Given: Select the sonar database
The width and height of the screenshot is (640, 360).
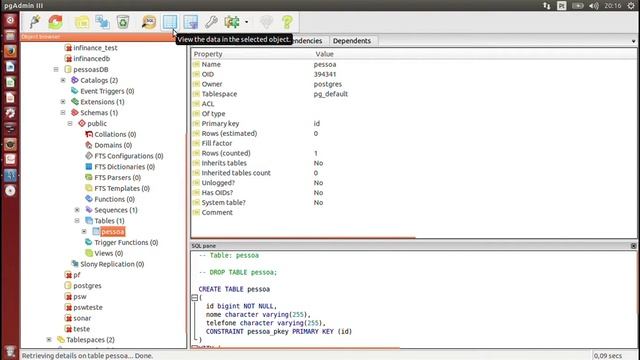Looking at the screenshot, I should click(x=82, y=318).
